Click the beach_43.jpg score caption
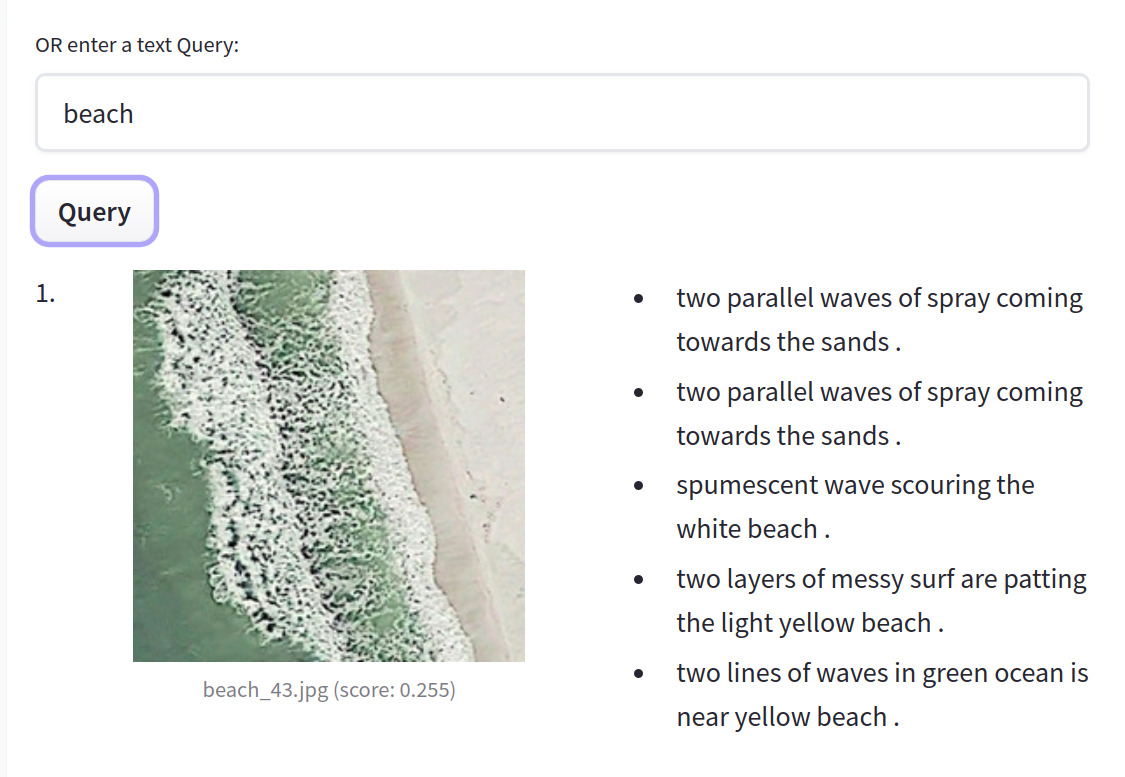This screenshot has height=777, width=1125. [x=328, y=690]
